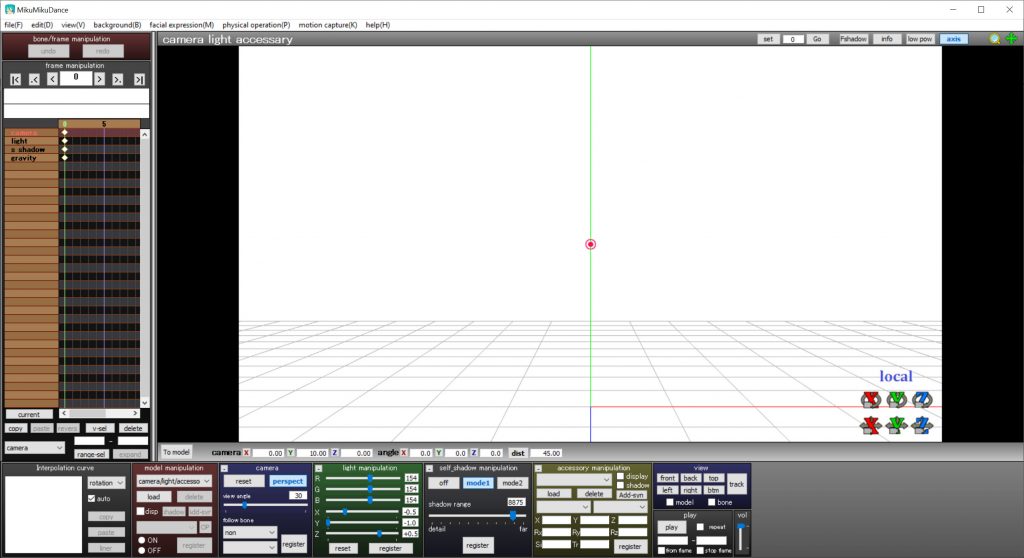Click the camera reset button

pyautogui.click(x=244, y=482)
